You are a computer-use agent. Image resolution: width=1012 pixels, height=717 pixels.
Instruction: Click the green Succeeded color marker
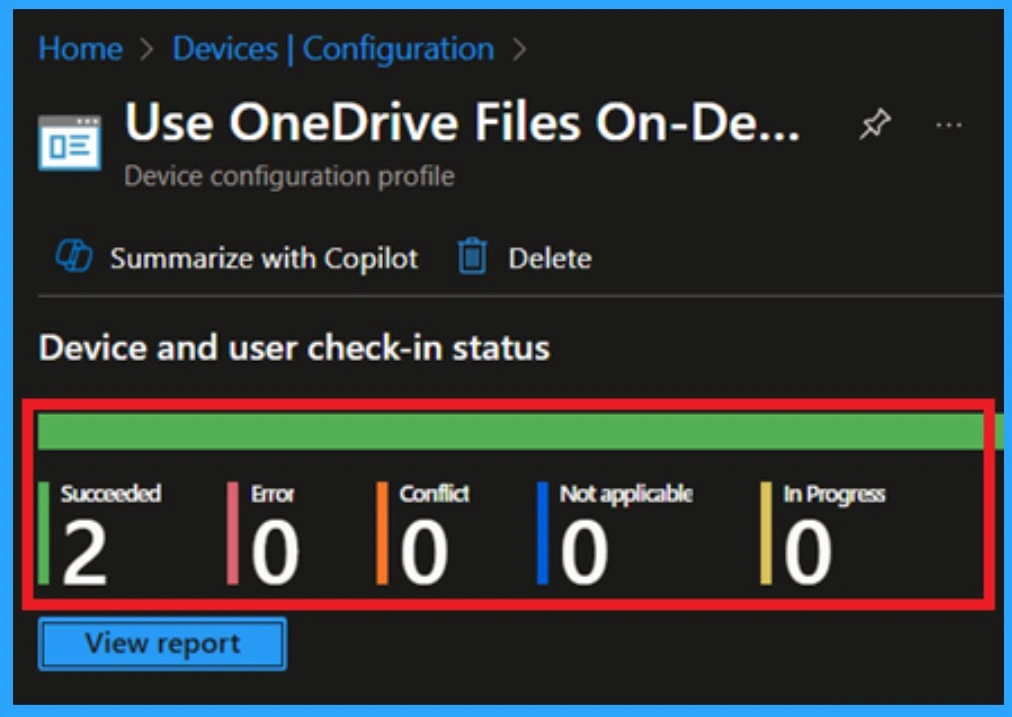point(44,533)
